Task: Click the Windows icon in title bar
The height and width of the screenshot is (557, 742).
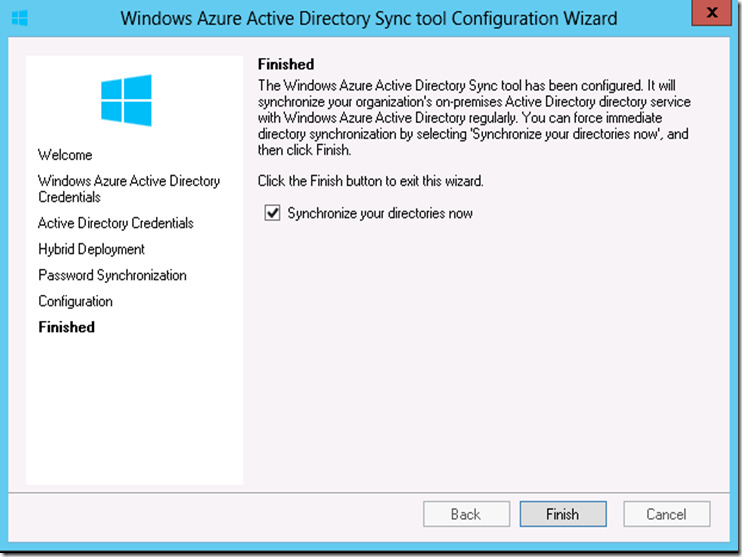Action: 19,18
